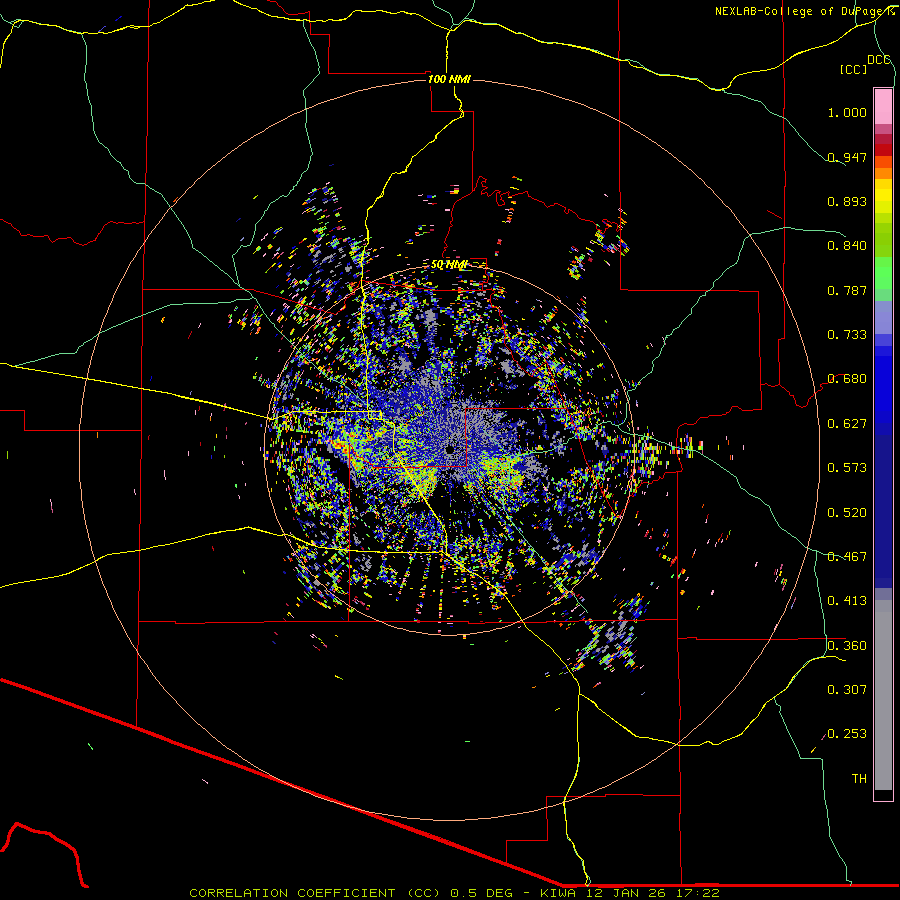Click the 0.413 color scale value
This screenshot has width=900, height=900.
click(847, 601)
